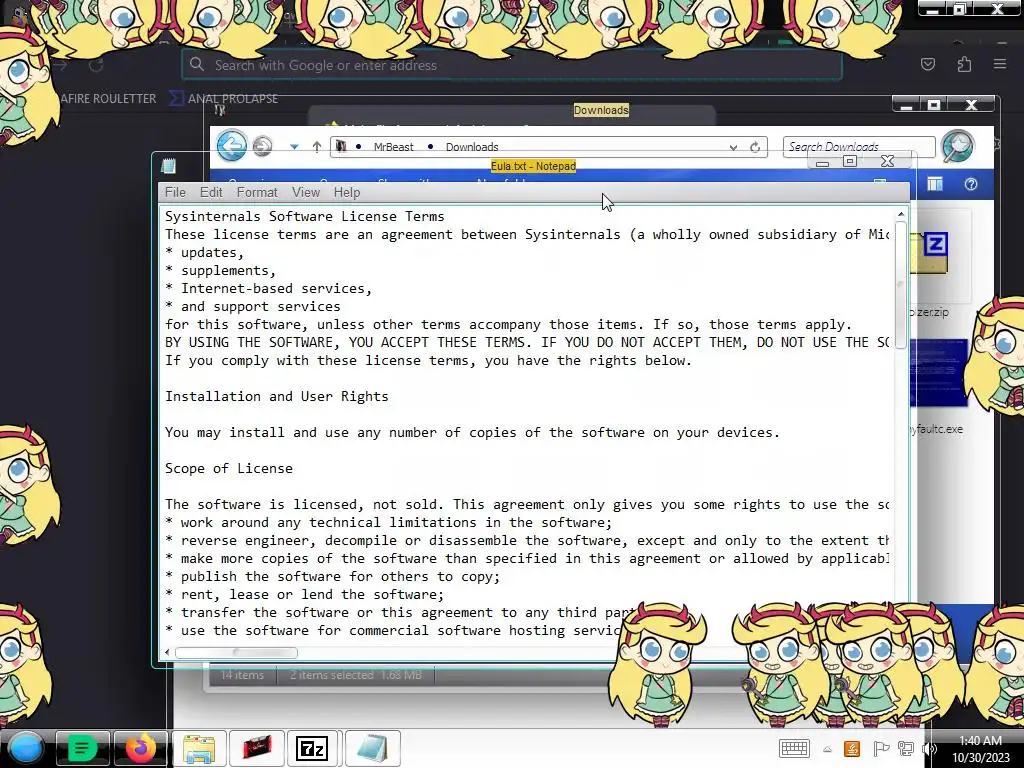This screenshot has width=1024, height=768.
Task: Click the MrBeast breadcrumb in the address bar
Action: (x=393, y=147)
